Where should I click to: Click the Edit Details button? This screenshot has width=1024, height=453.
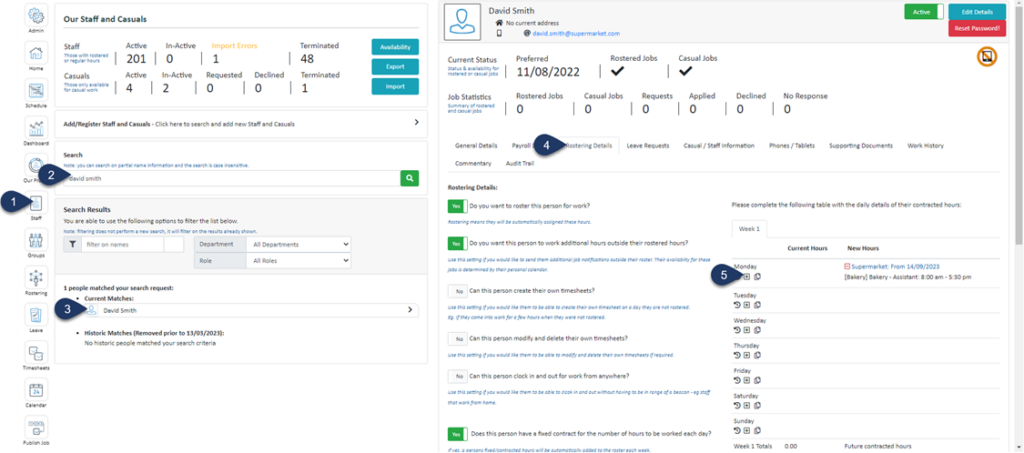click(976, 12)
